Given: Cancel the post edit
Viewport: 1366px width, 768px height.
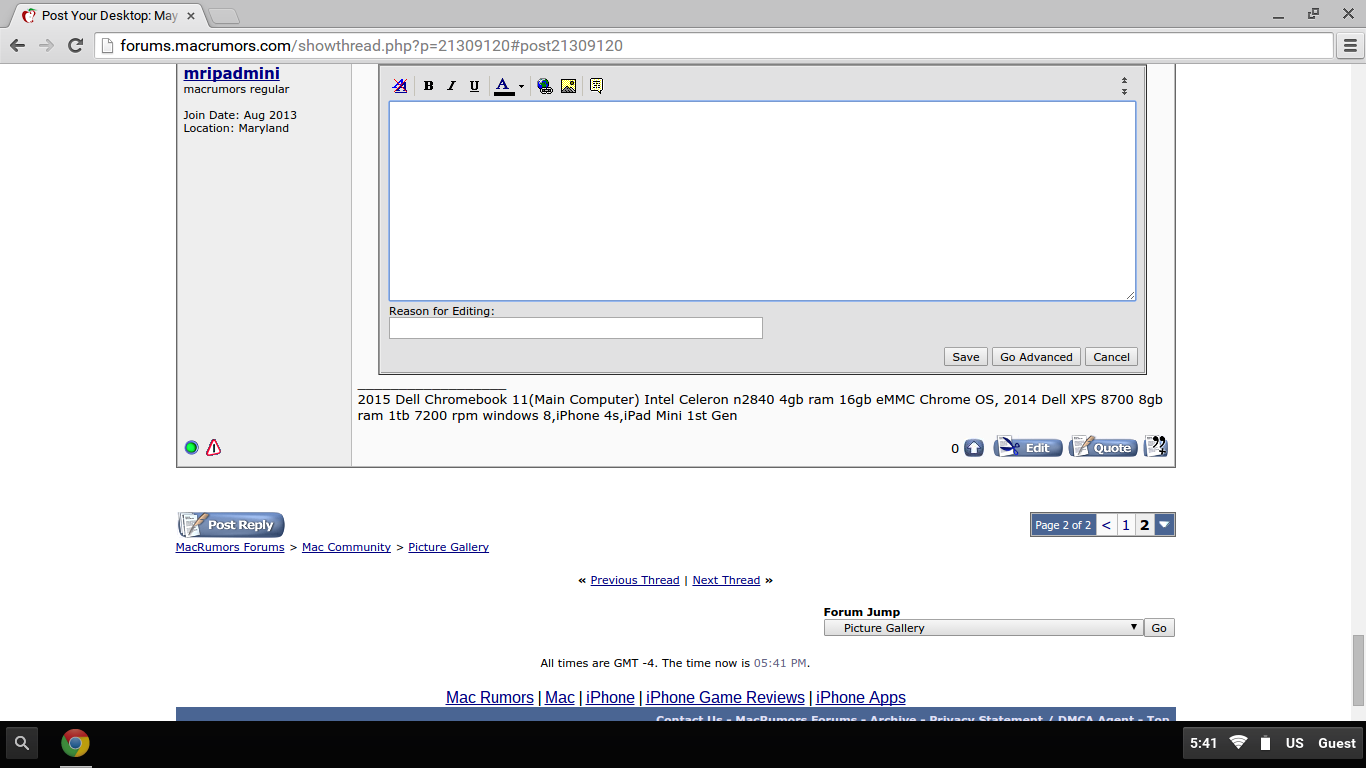Looking at the screenshot, I should point(1111,357).
